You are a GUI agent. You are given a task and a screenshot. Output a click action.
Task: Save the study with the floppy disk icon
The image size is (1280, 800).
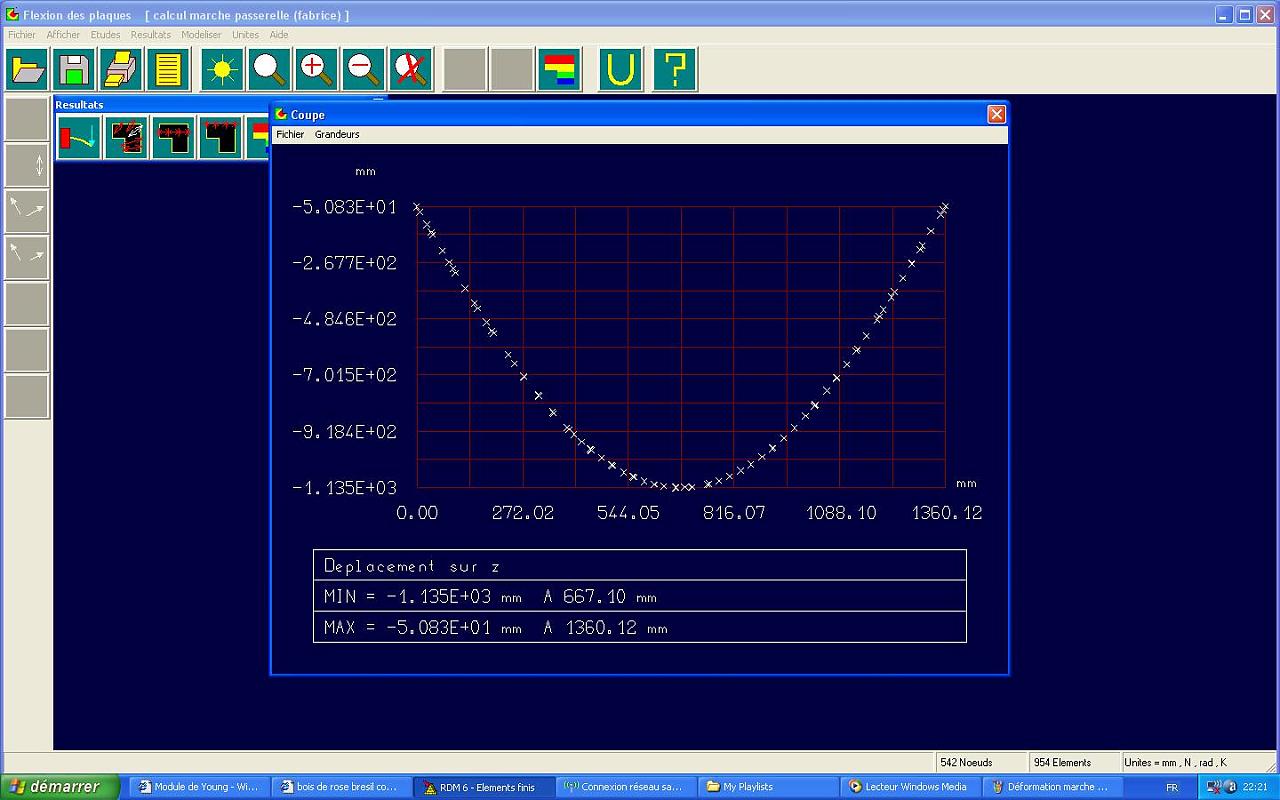(x=74, y=70)
